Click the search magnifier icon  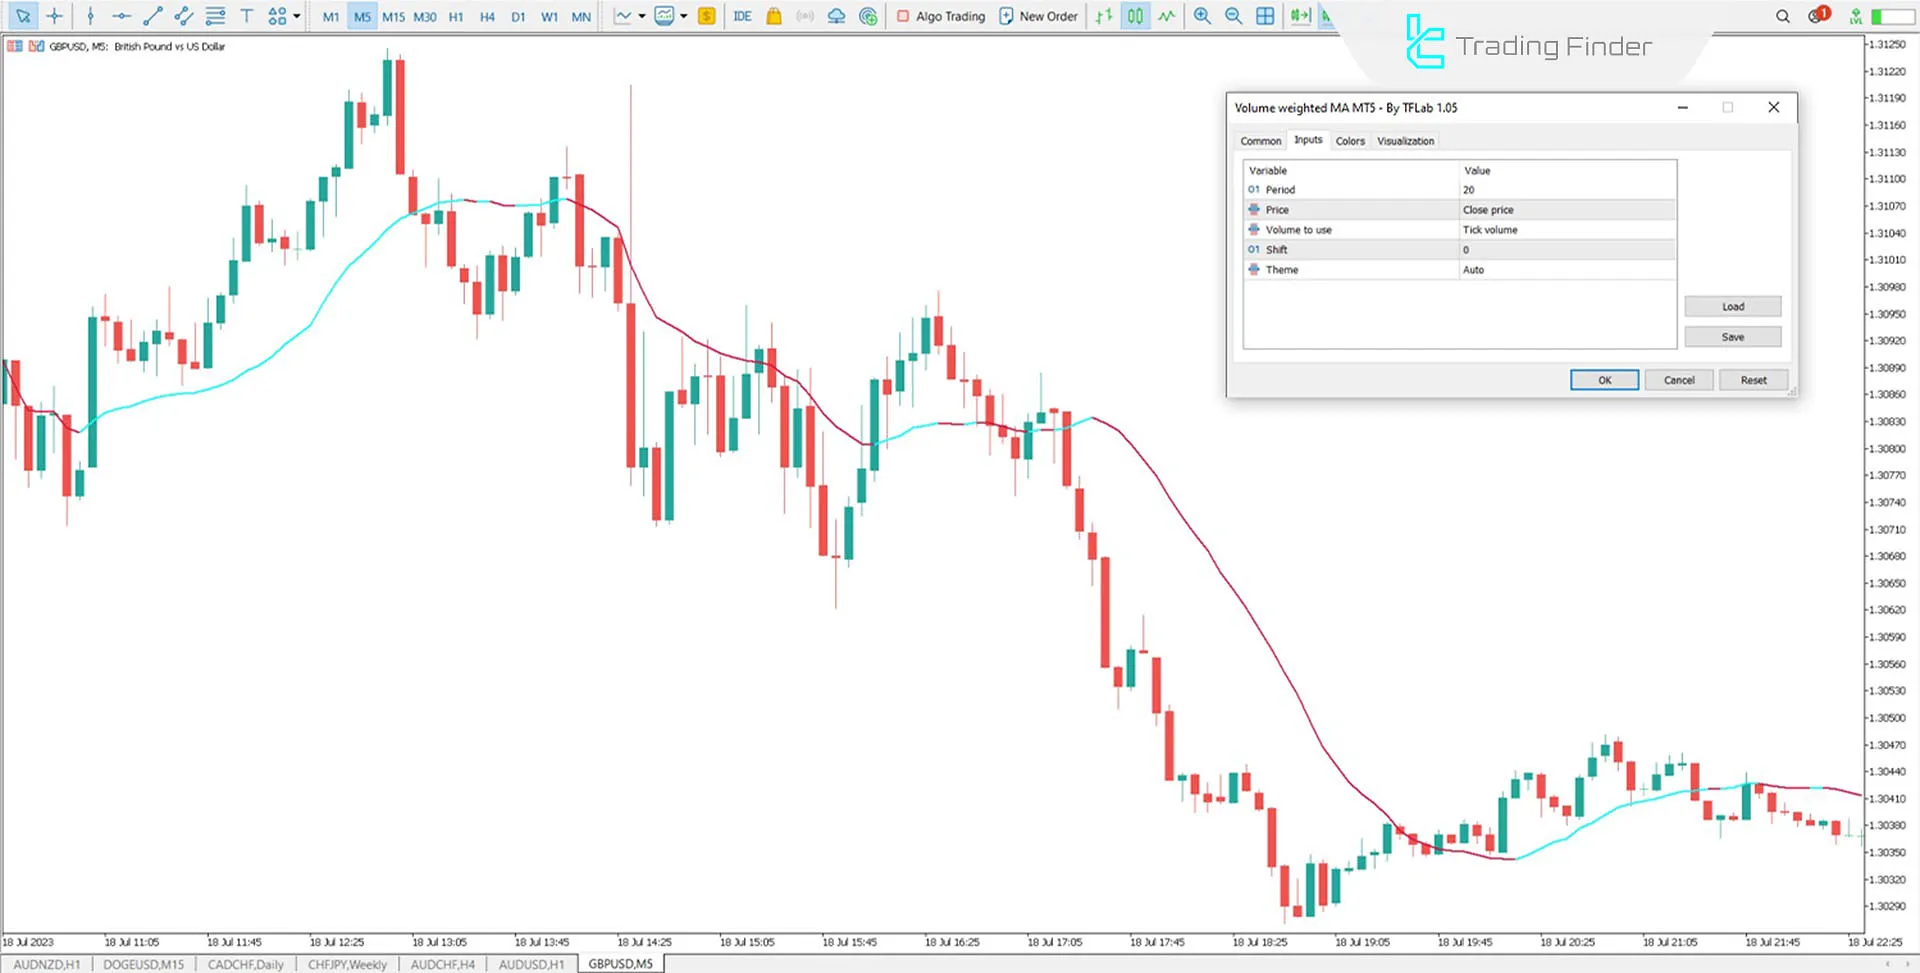pos(1782,16)
